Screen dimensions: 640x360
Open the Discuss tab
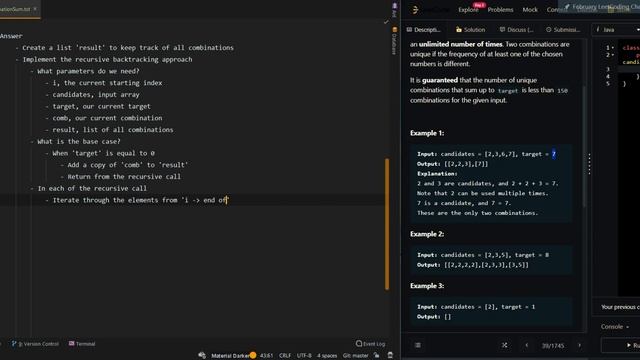pyautogui.click(x=516, y=29)
